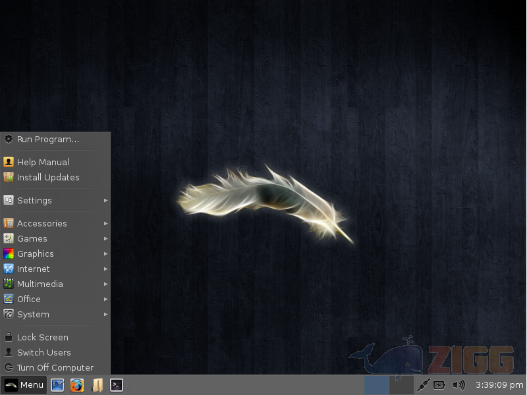
Task: Click the show desktop taskbar icon
Action: pyautogui.click(x=57, y=385)
